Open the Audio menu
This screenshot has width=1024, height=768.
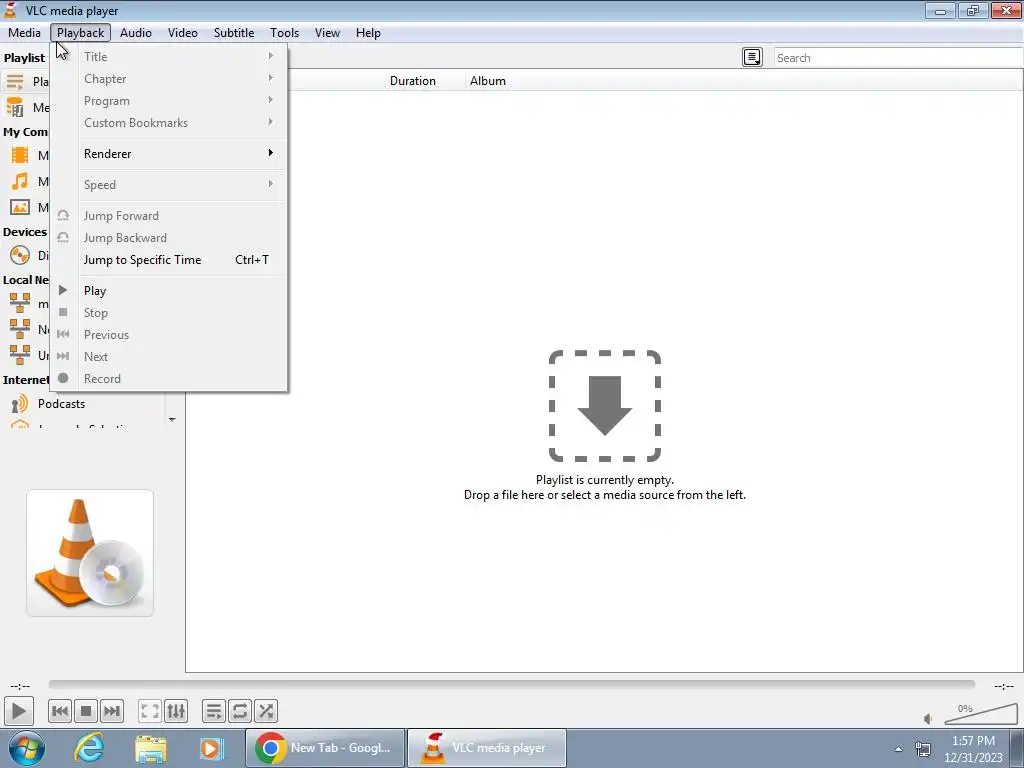click(136, 33)
